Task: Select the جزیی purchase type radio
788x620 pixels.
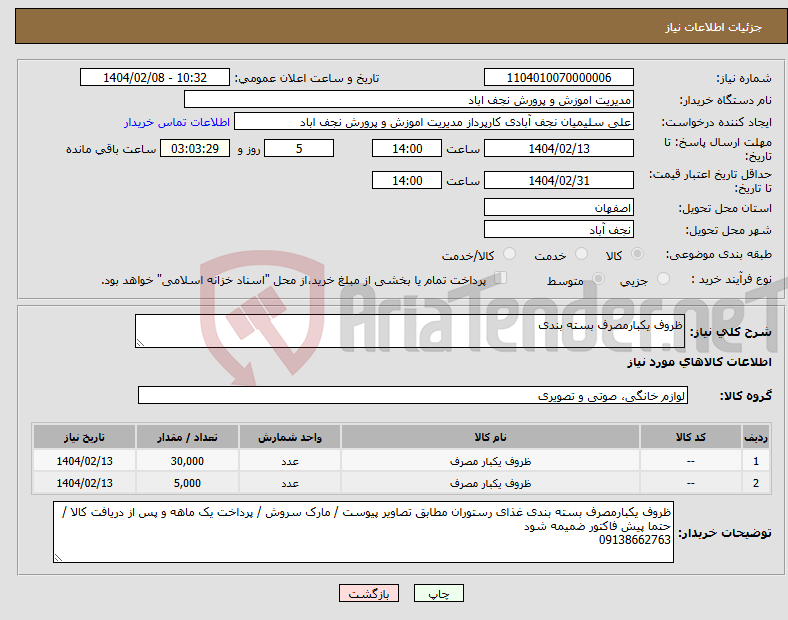Action: [663, 278]
